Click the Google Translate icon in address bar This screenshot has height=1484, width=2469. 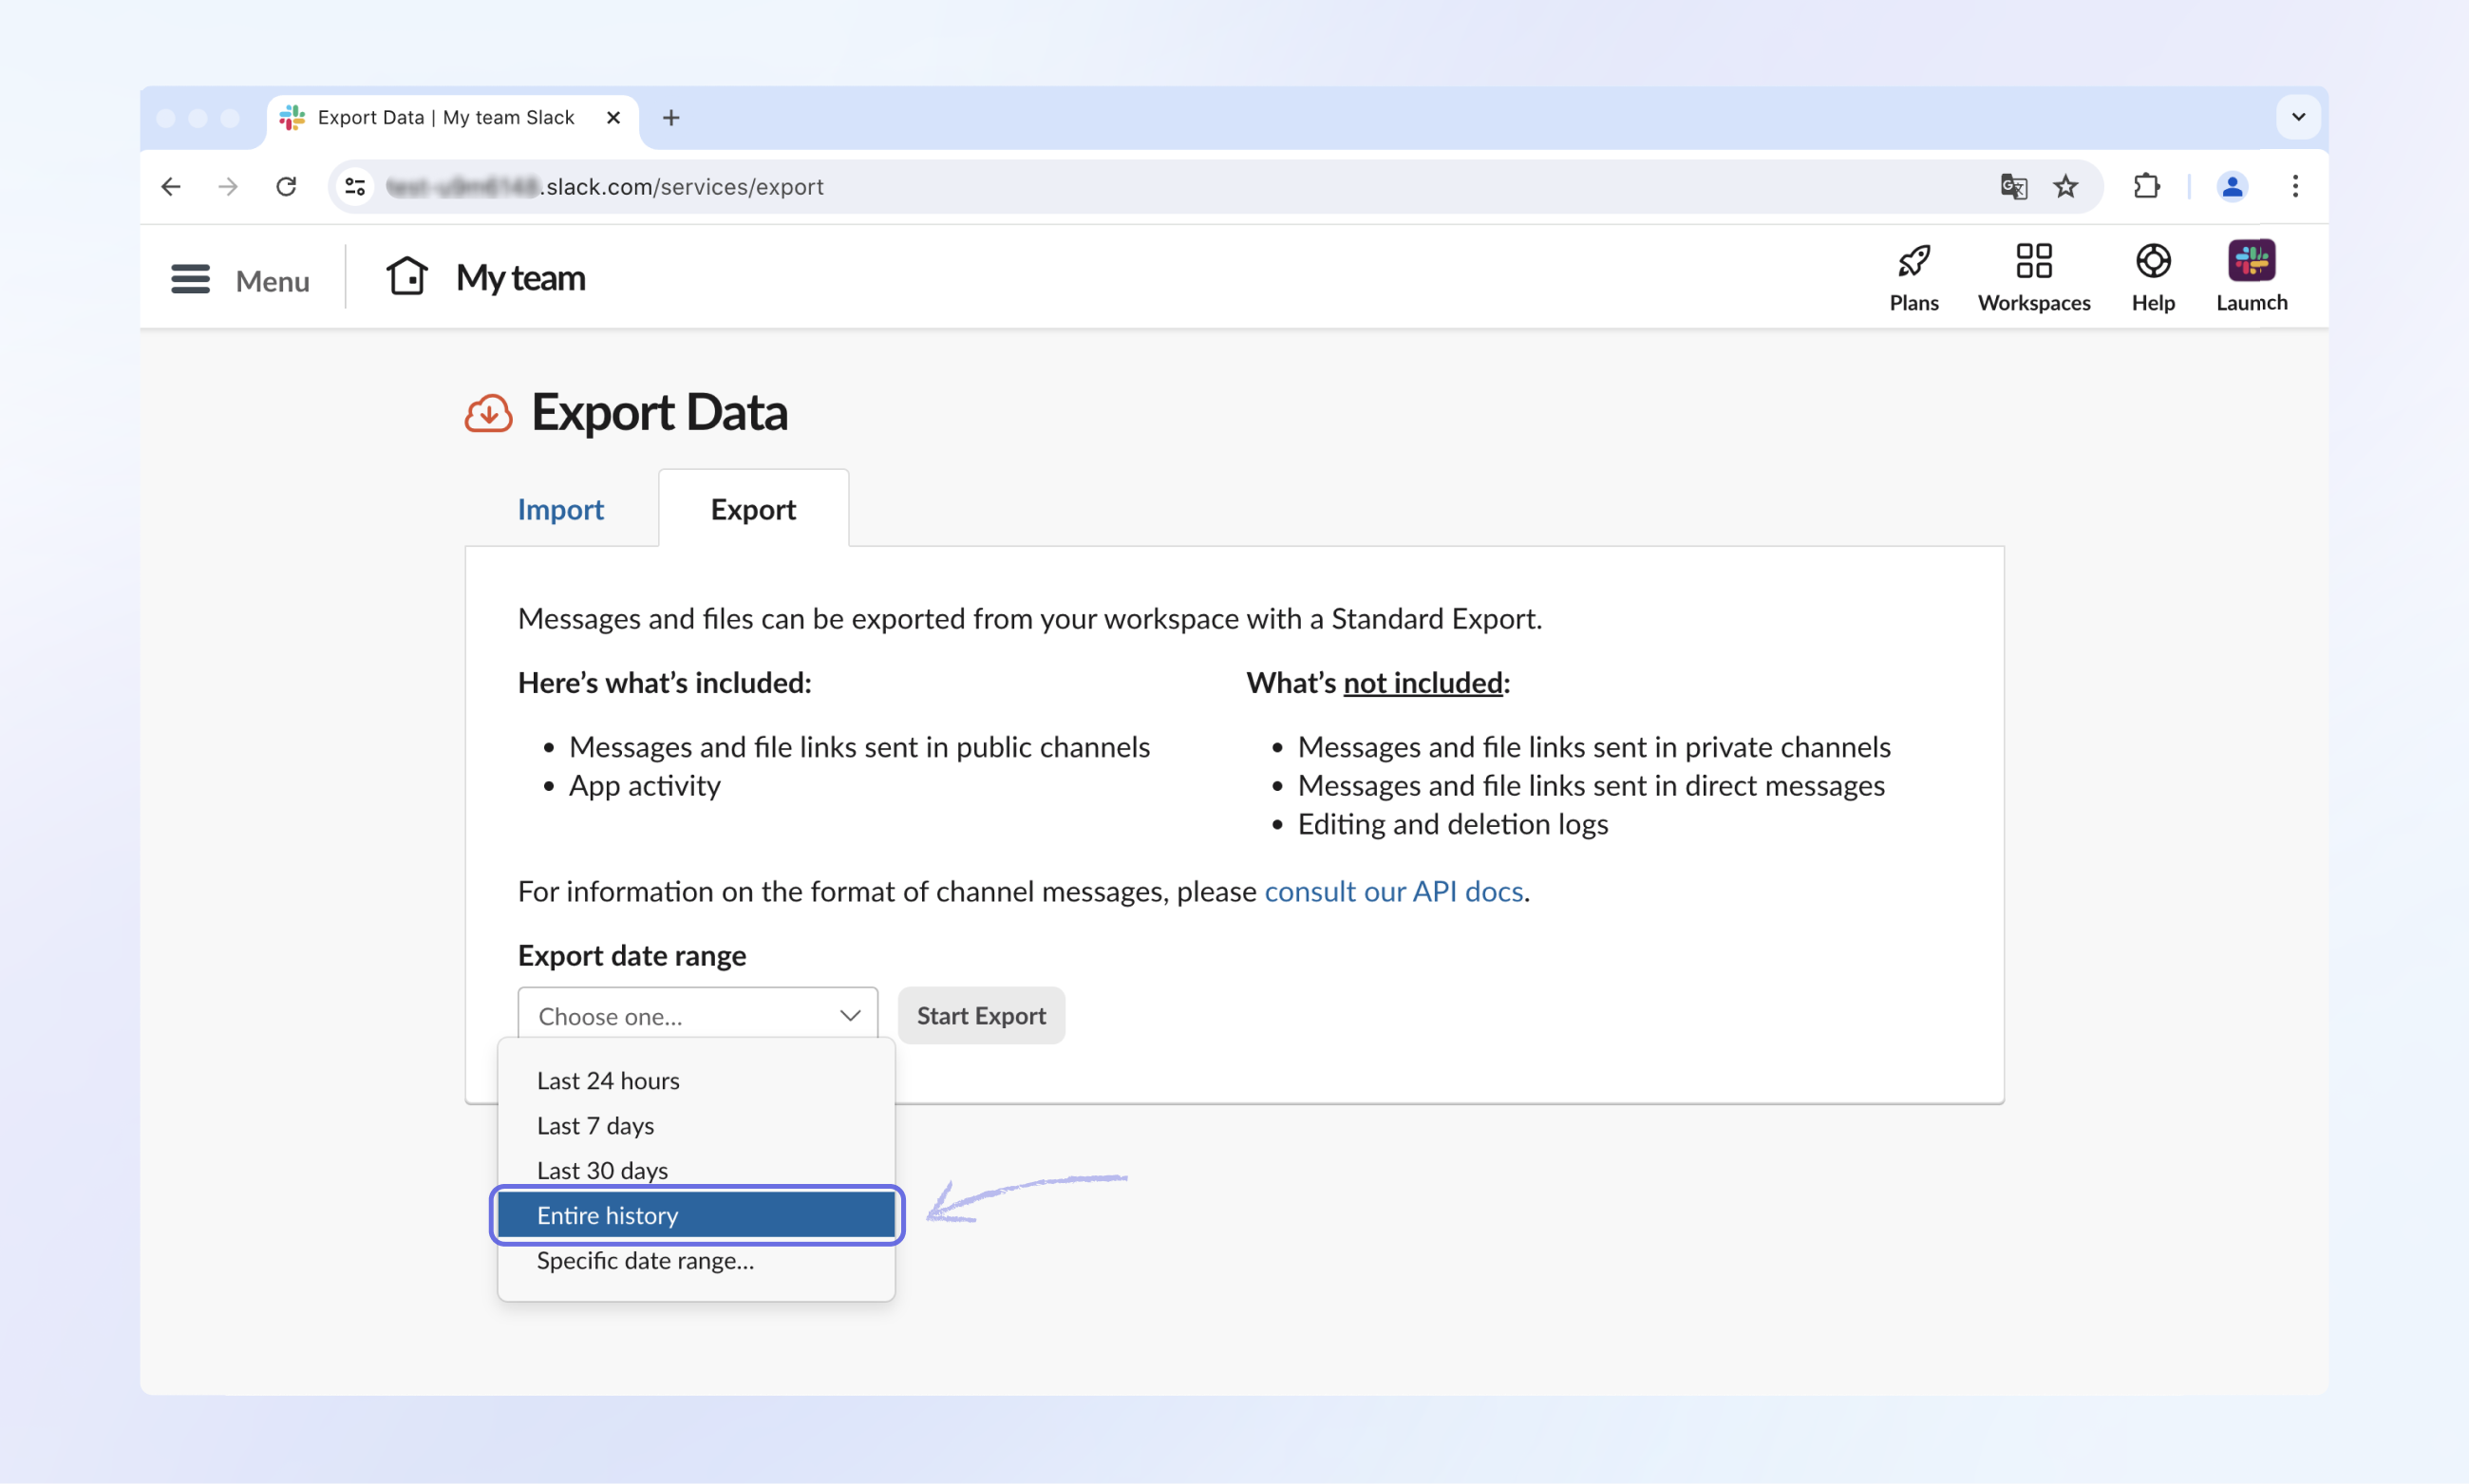pyautogui.click(x=2012, y=187)
